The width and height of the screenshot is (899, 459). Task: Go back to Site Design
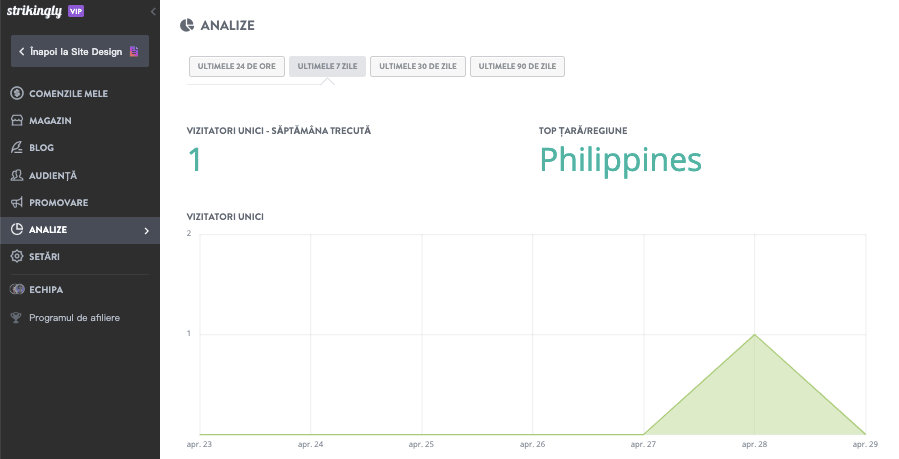pyautogui.click(x=79, y=51)
